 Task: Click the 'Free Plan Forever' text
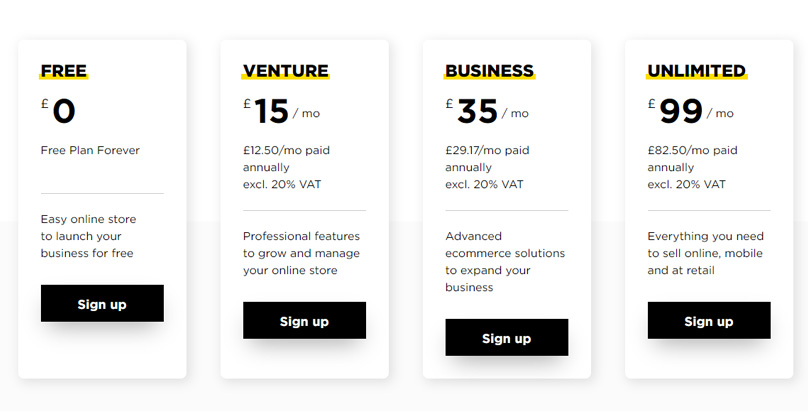click(x=90, y=151)
